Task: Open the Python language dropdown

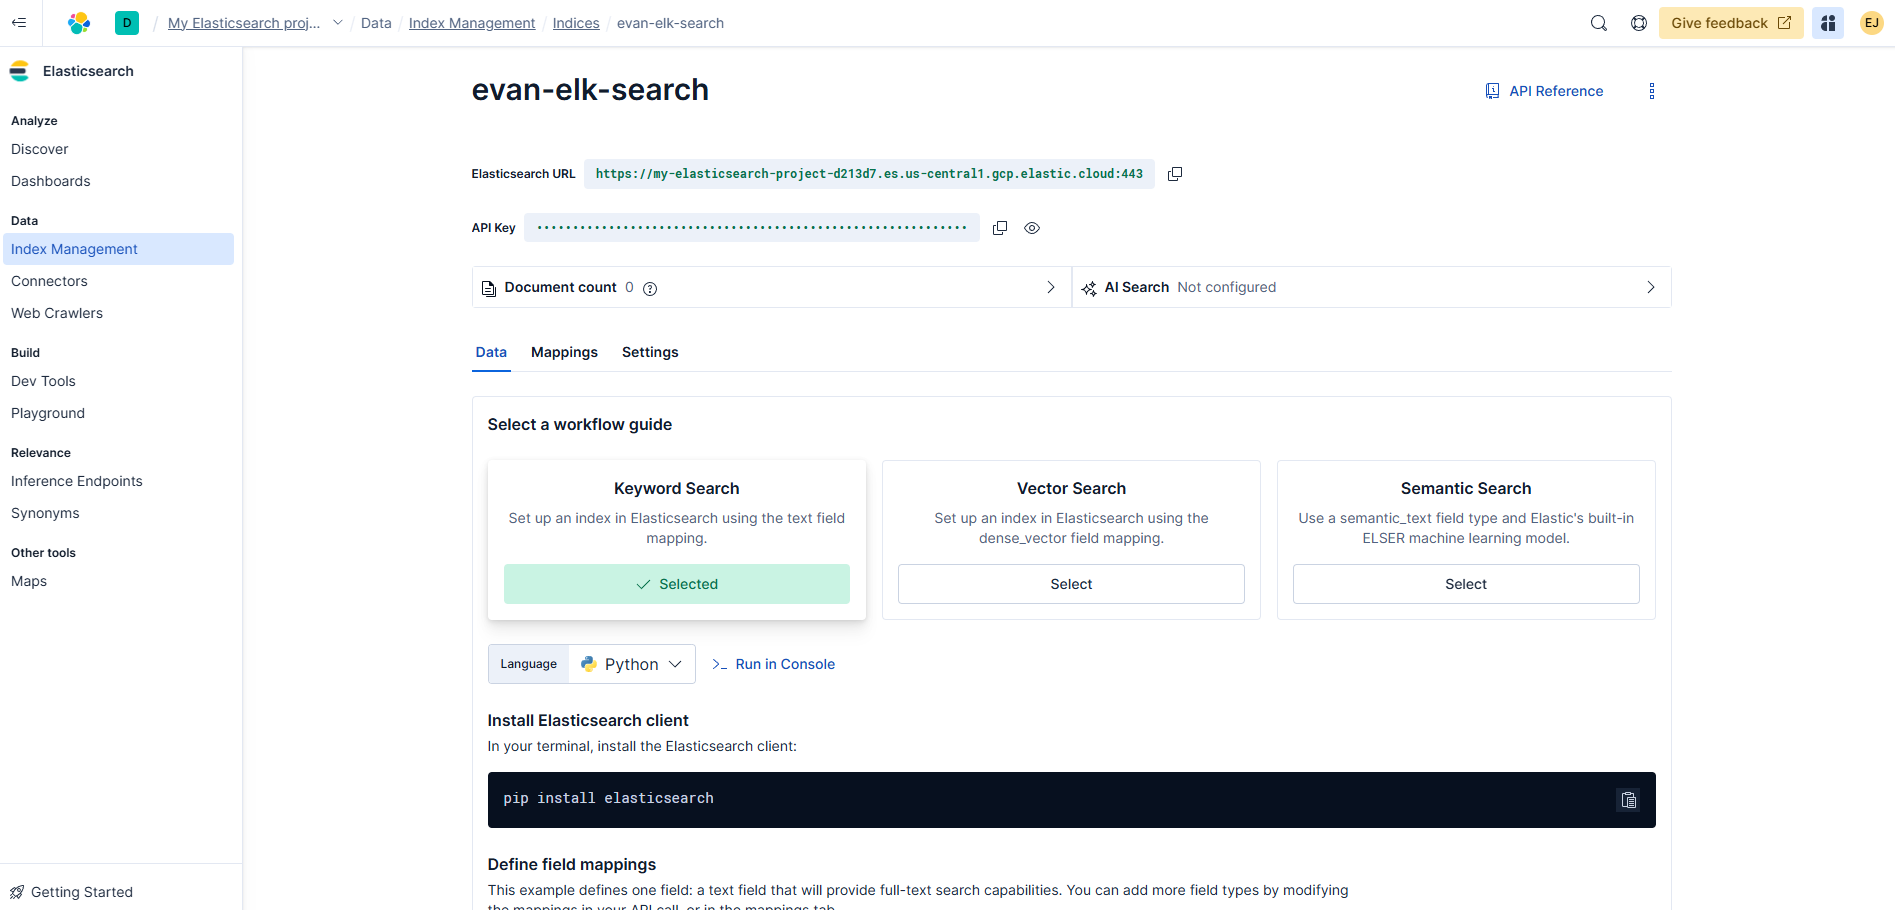Action: pos(632,664)
